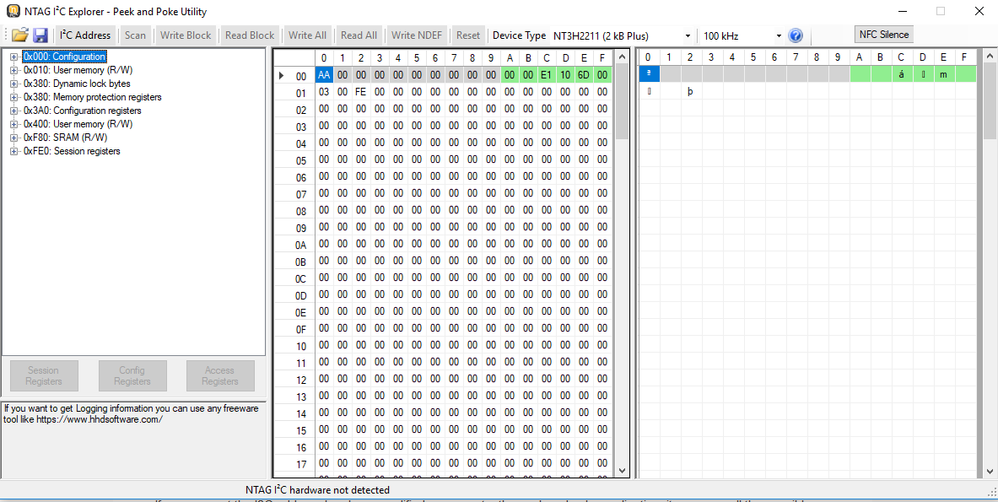The width and height of the screenshot is (998, 502).
Task: Click column header A in ASCII grid
Action: (859, 58)
